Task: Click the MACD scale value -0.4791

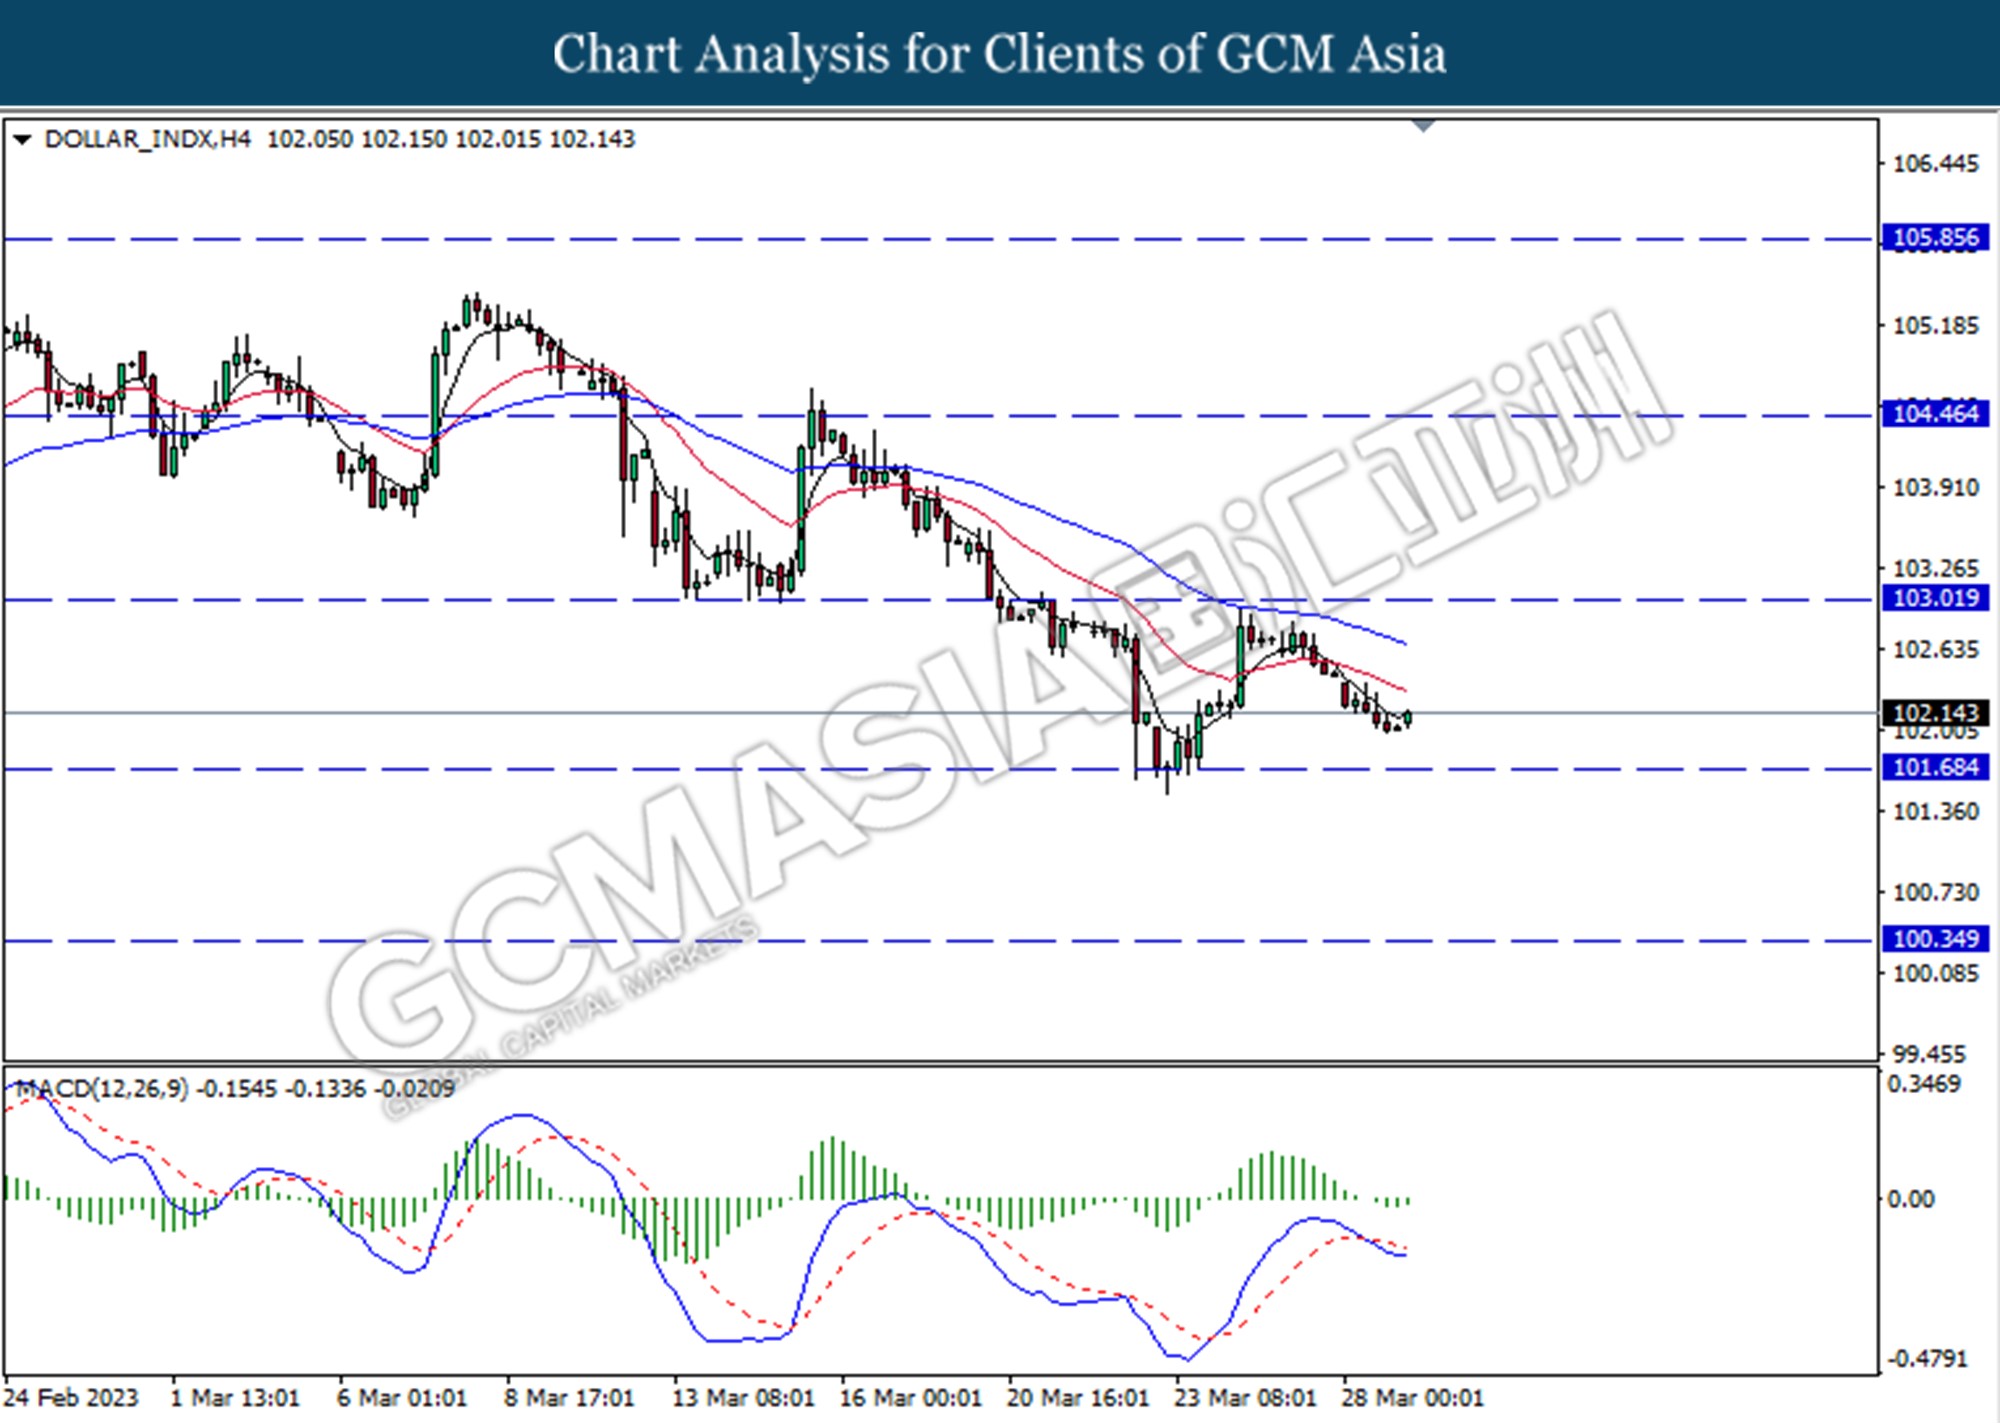Action: click(1927, 1359)
